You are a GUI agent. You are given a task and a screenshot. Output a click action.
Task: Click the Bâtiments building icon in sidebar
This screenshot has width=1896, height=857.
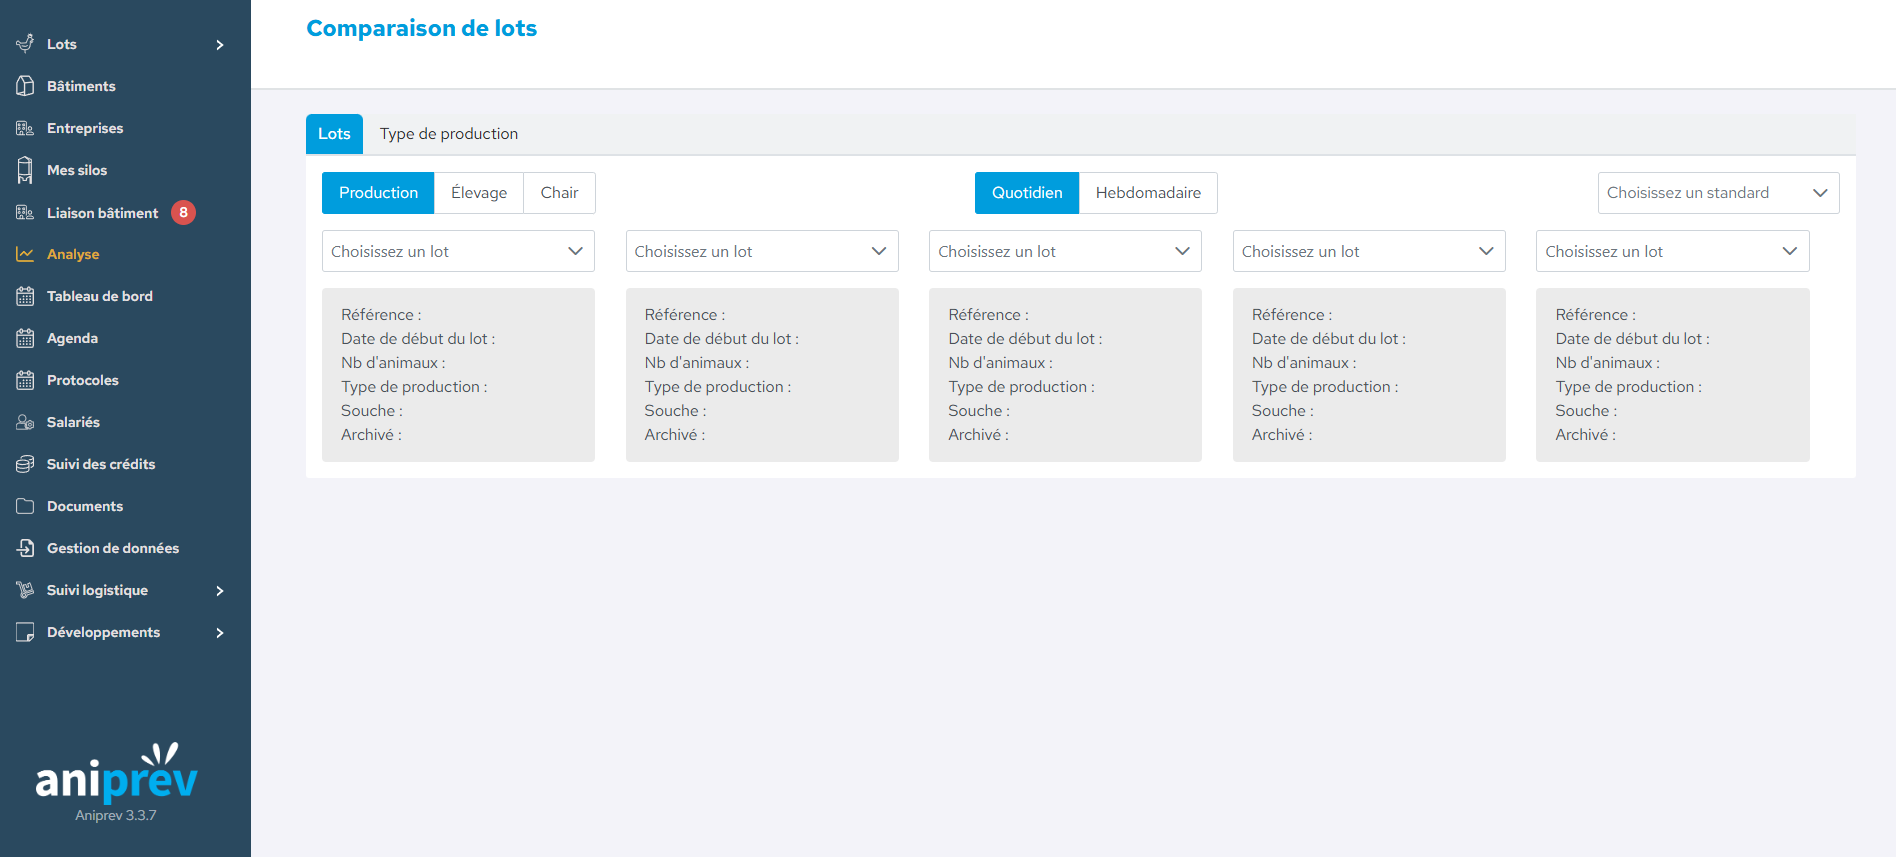[x=25, y=86]
